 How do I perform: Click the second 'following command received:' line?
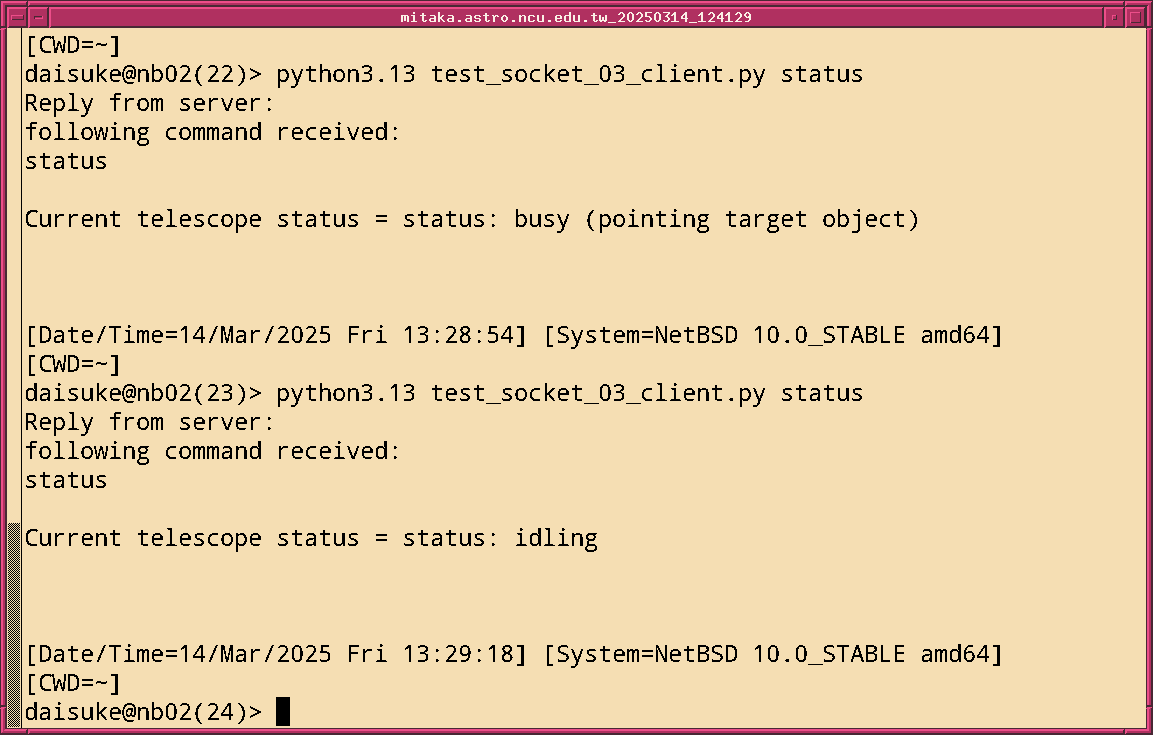click(x=212, y=451)
